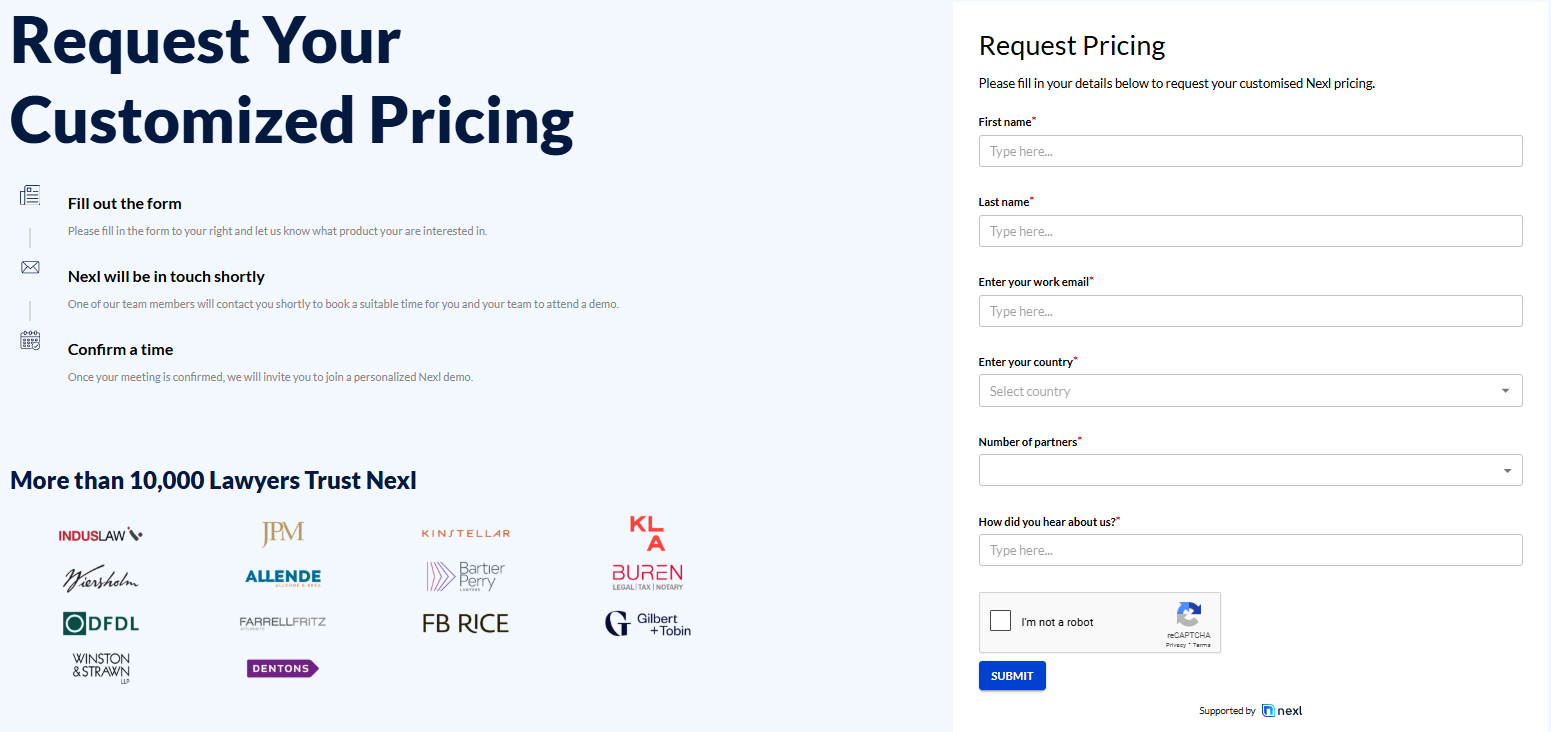Click the reCAPTCHA badge logo
Viewport: 1551px width, 732px height.
[x=1189, y=615]
